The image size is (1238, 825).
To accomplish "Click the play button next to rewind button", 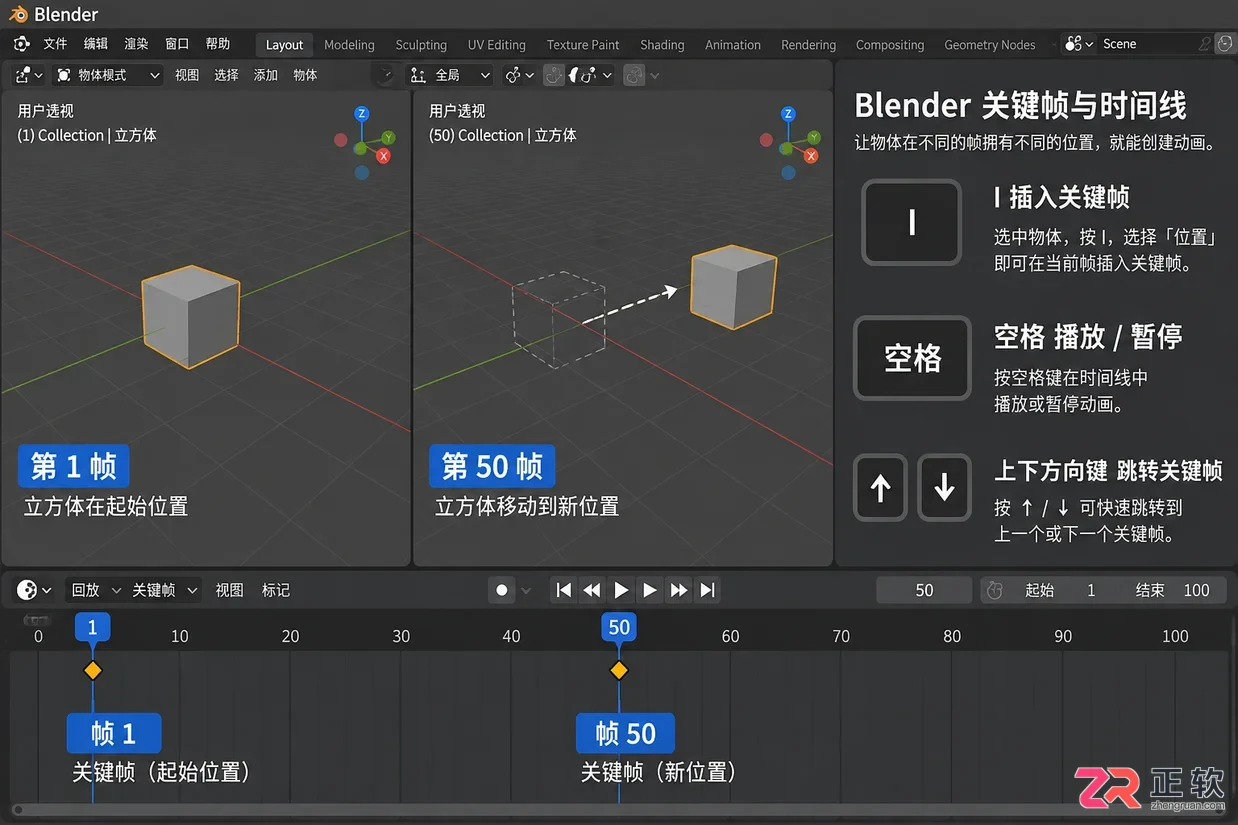I will [x=621, y=590].
